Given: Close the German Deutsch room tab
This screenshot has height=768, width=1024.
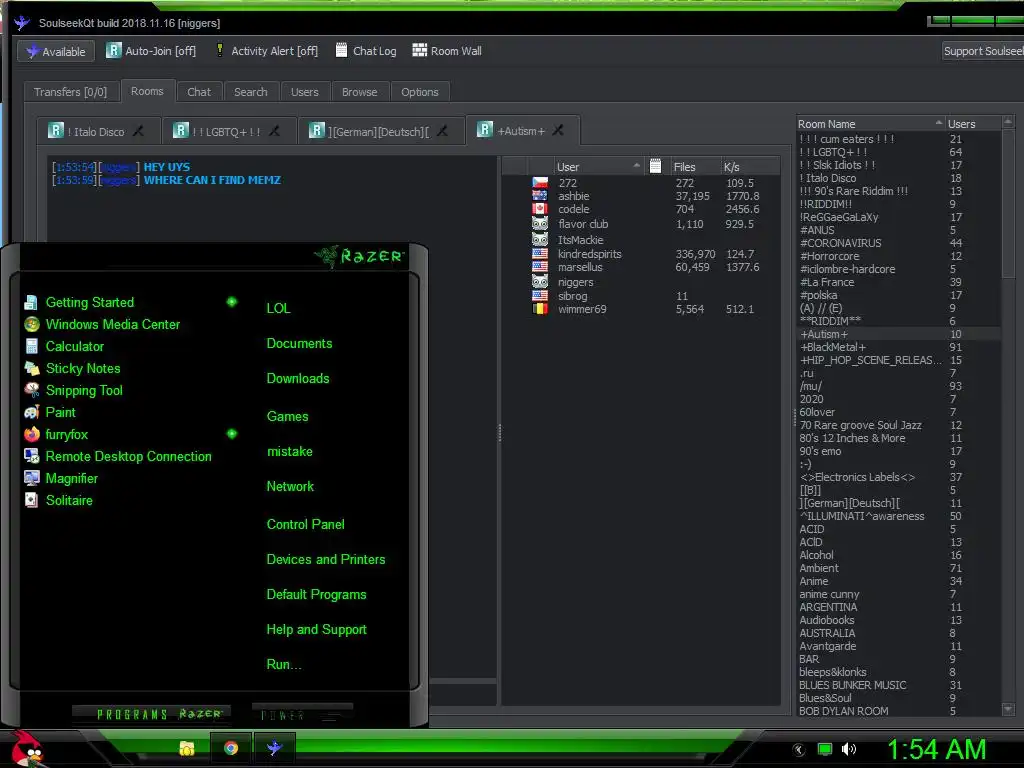Looking at the screenshot, I should (442, 131).
